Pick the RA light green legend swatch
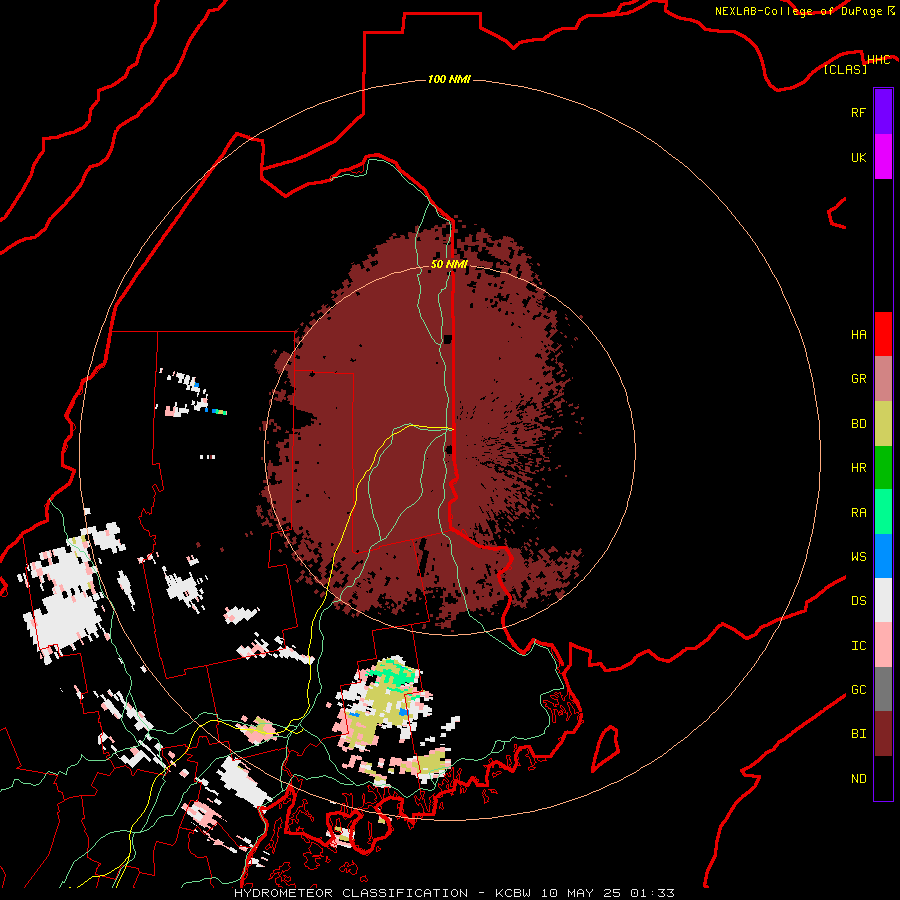900x900 pixels. 883,512
